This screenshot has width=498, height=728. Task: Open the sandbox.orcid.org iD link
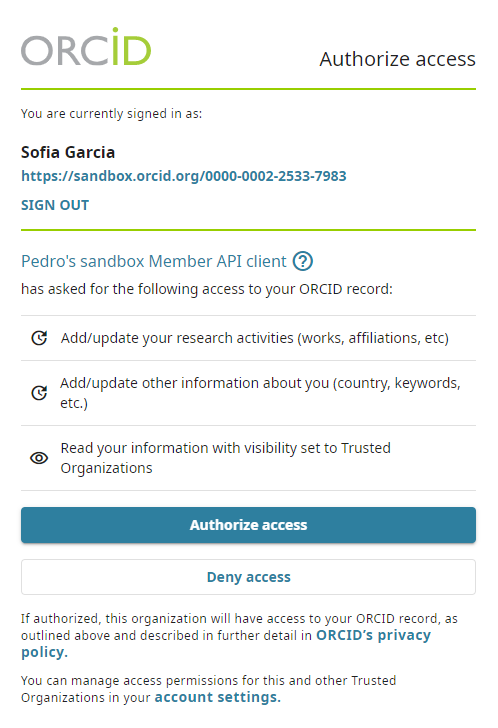pyautogui.click(x=184, y=176)
